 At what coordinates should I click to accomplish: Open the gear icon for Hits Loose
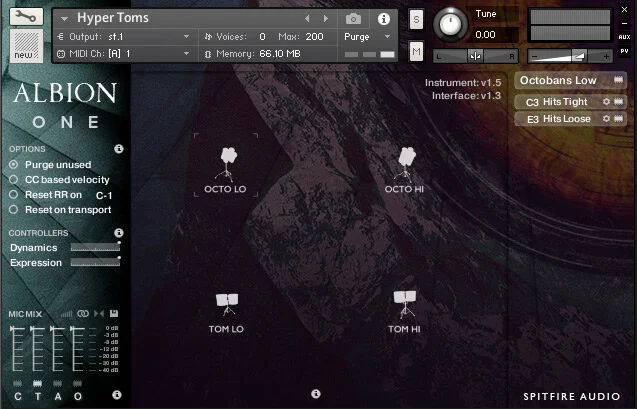[606, 119]
